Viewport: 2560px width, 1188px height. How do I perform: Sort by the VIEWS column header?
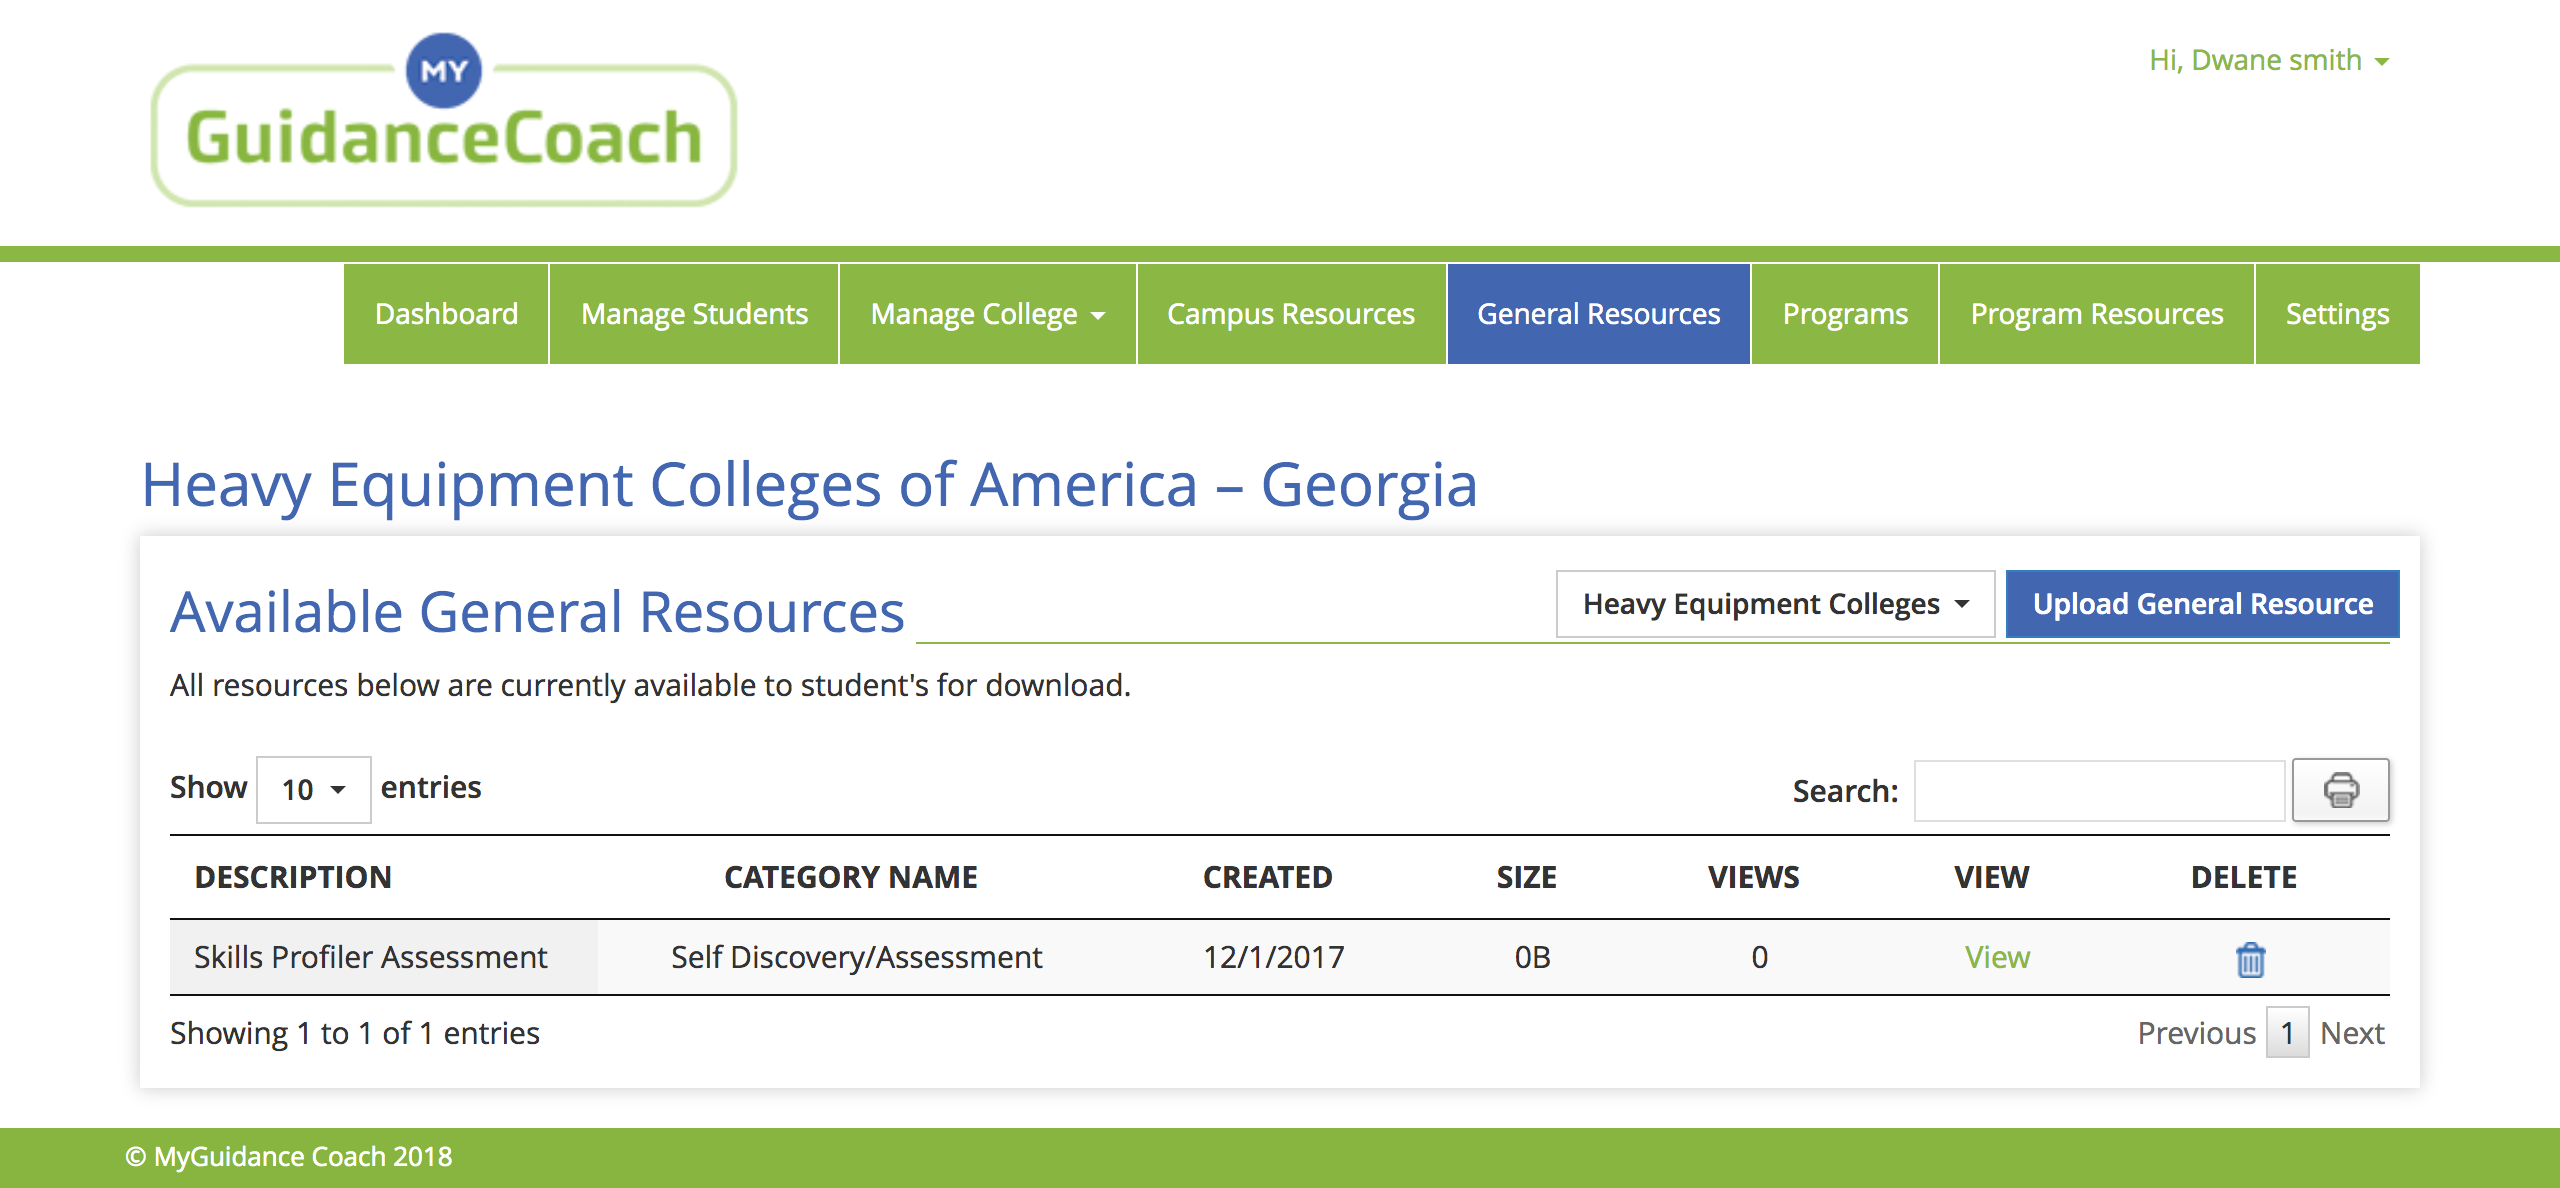(x=1753, y=877)
